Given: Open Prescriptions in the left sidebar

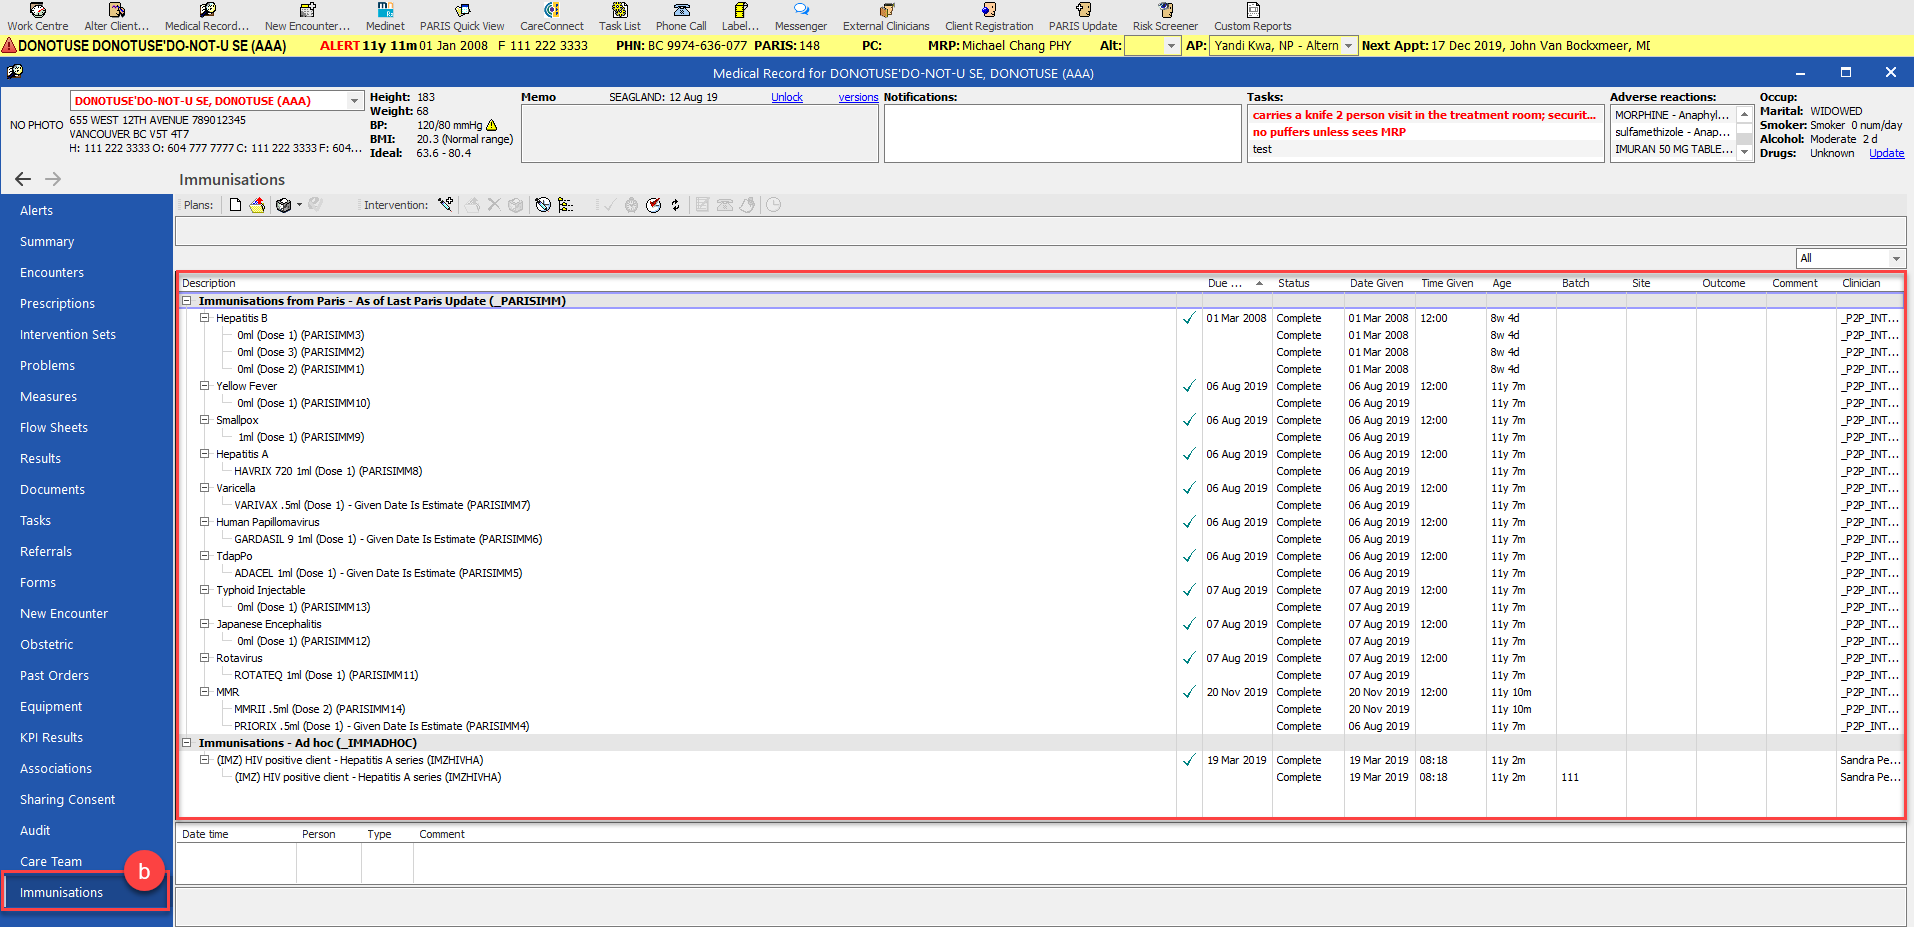Looking at the screenshot, I should 58,304.
